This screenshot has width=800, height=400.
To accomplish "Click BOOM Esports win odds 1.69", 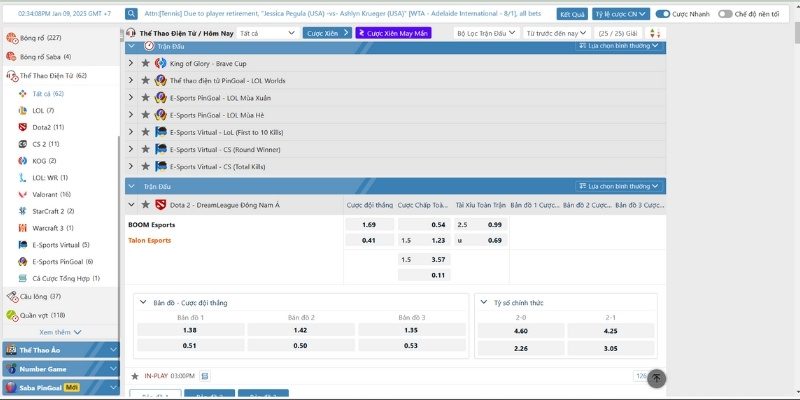I will [x=369, y=224].
